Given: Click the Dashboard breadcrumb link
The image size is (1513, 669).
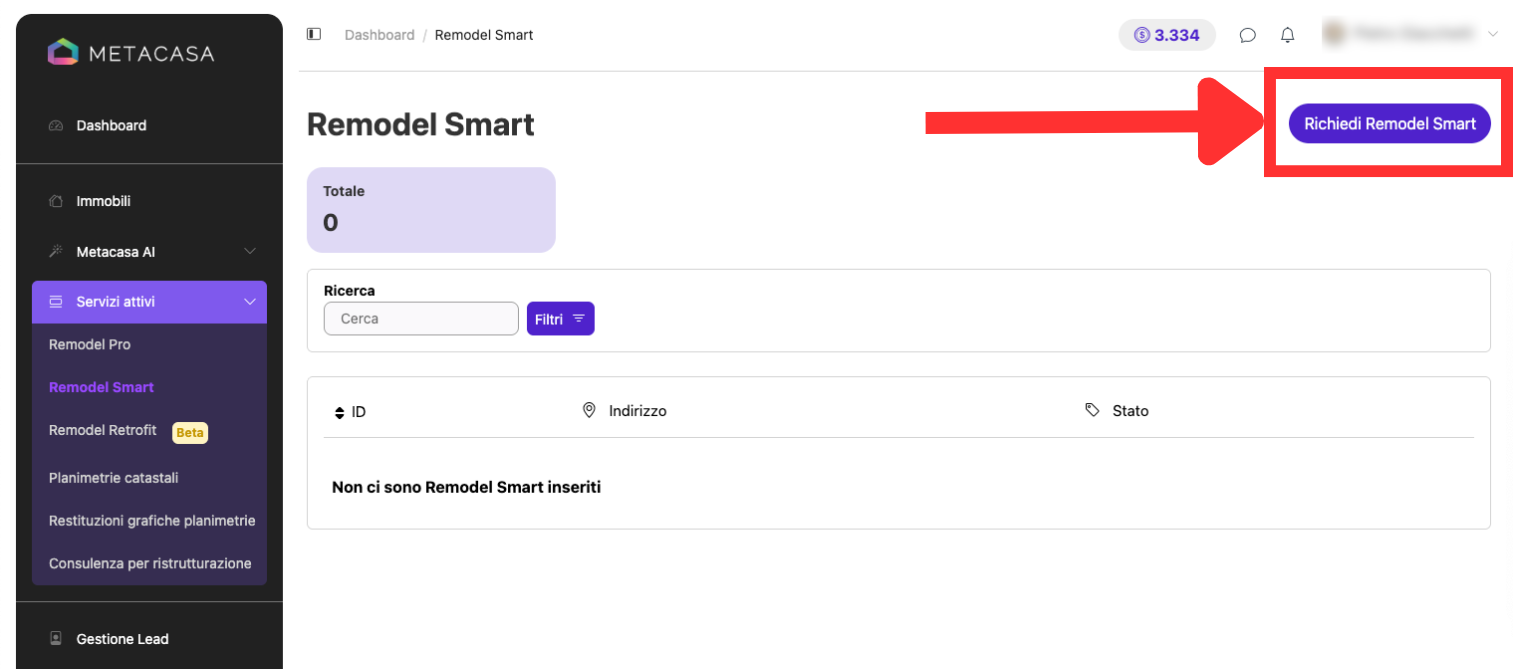Looking at the screenshot, I should pos(379,35).
